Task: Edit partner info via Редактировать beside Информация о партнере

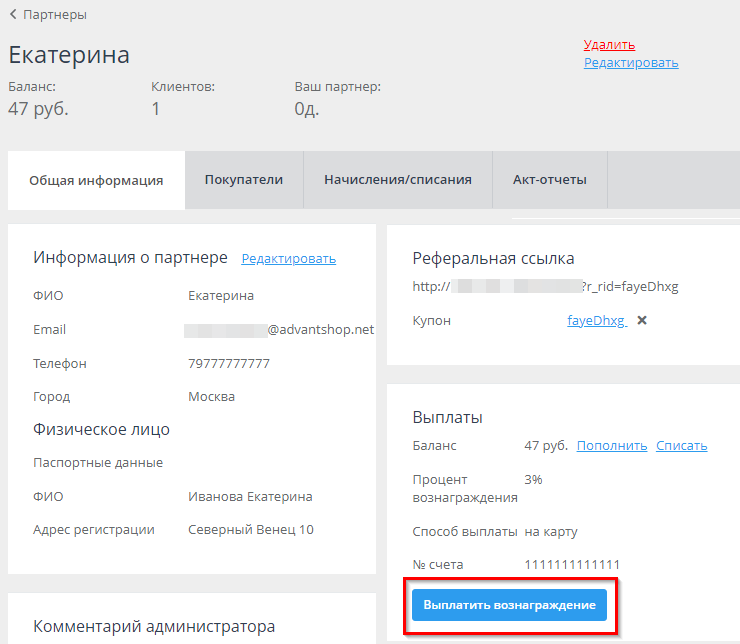Action: 288,259
